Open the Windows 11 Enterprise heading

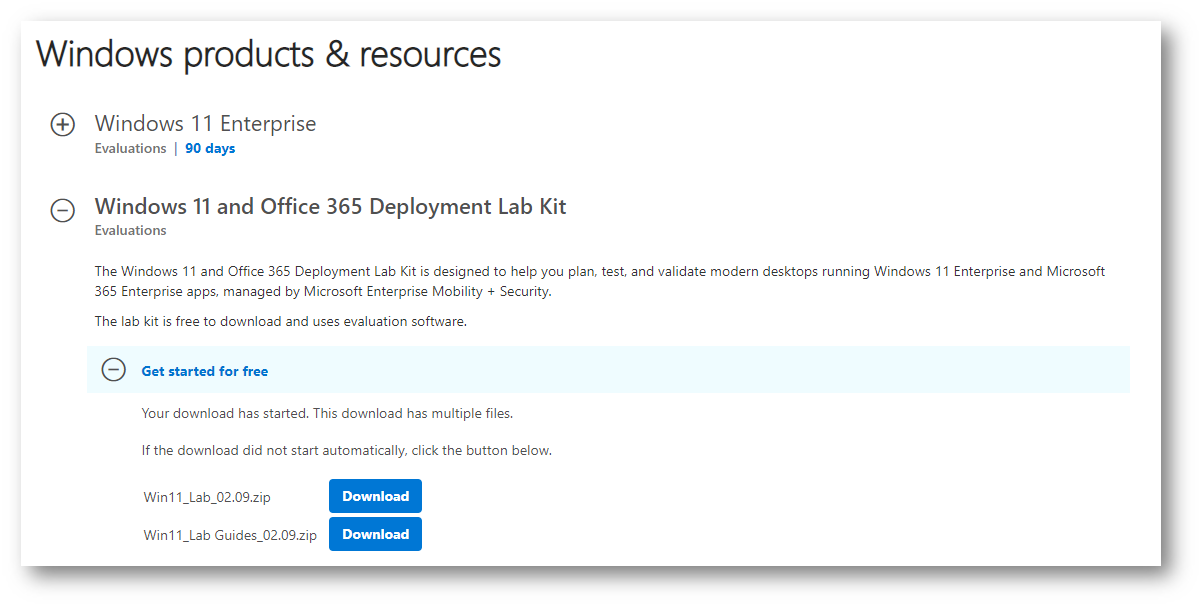(x=205, y=124)
